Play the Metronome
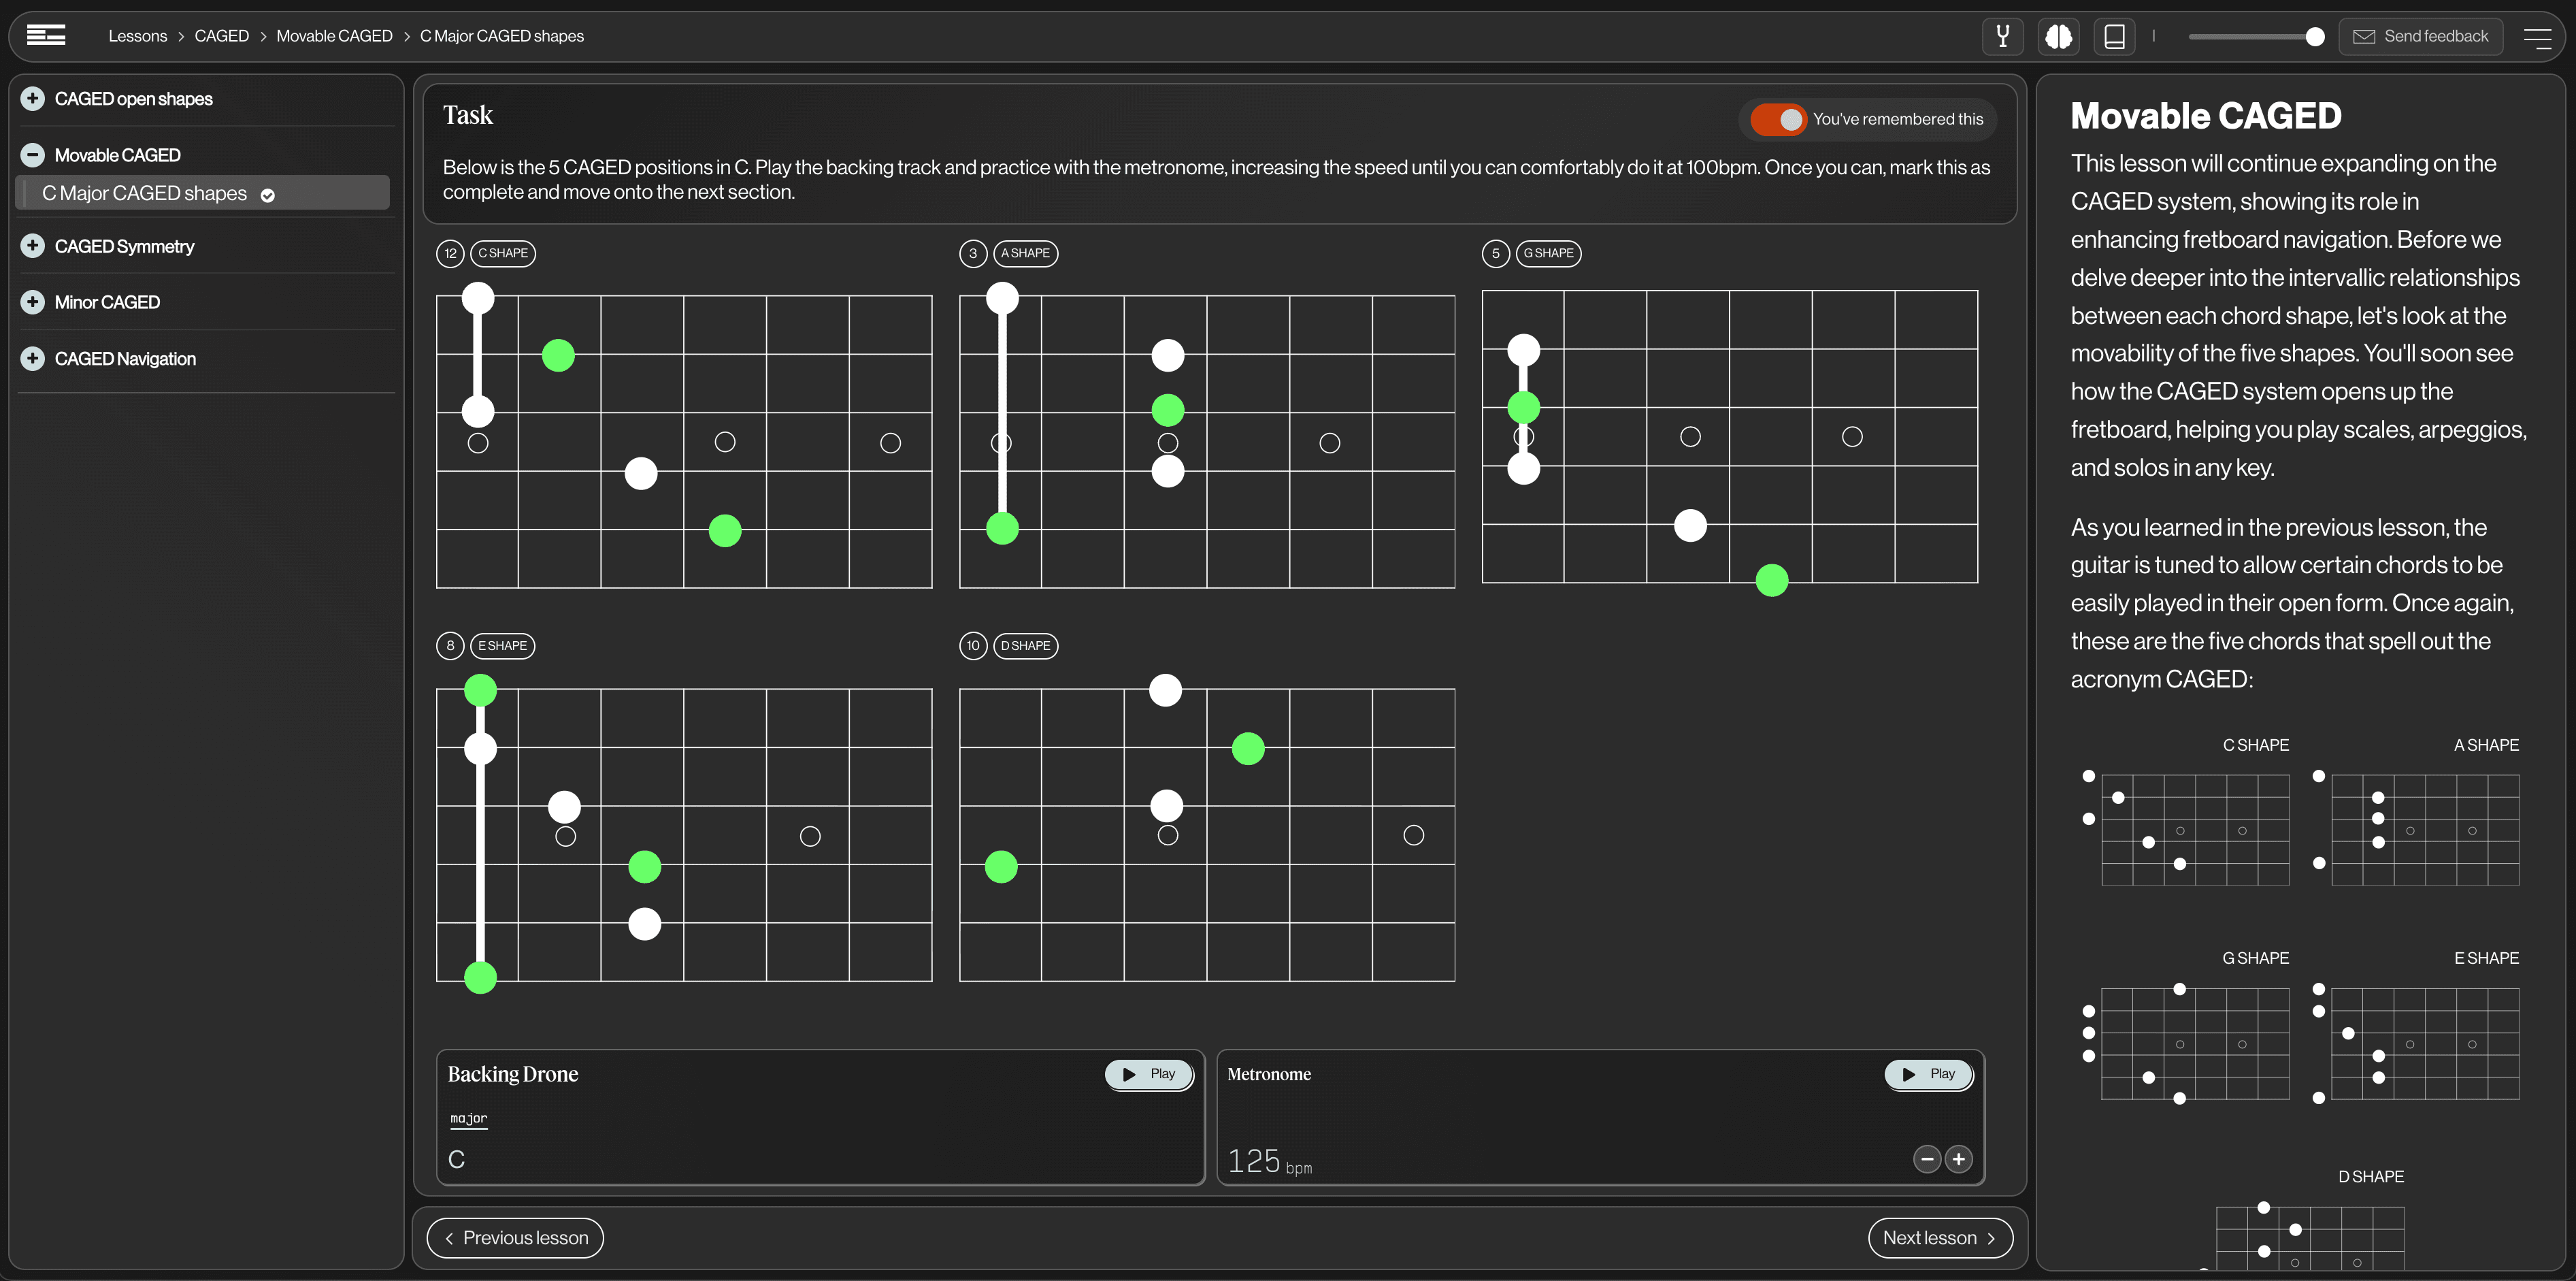The width and height of the screenshot is (2576, 1281). pos(1928,1074)
